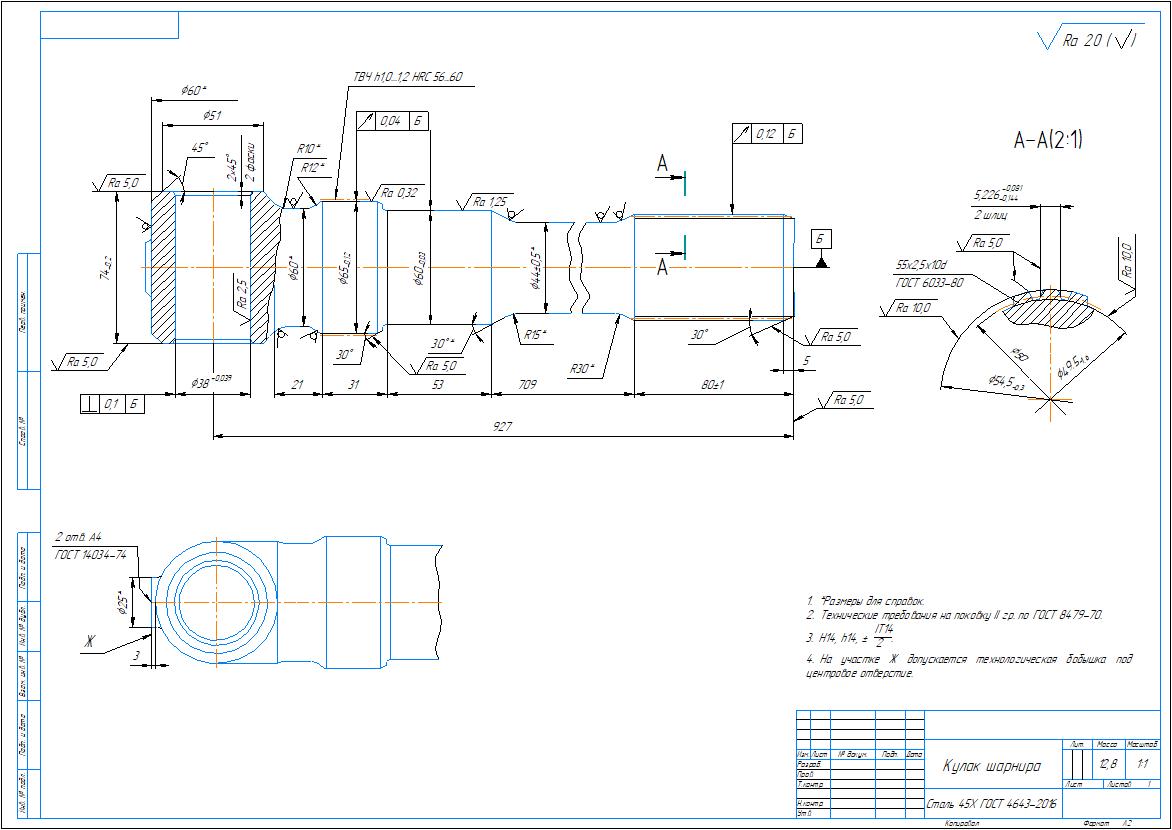Viewport: 1172px width, 830px height.
Task: Click the 55x2,5x10d ГОСТ 6033-80 spline callout
Action: [x=929, y=275]
